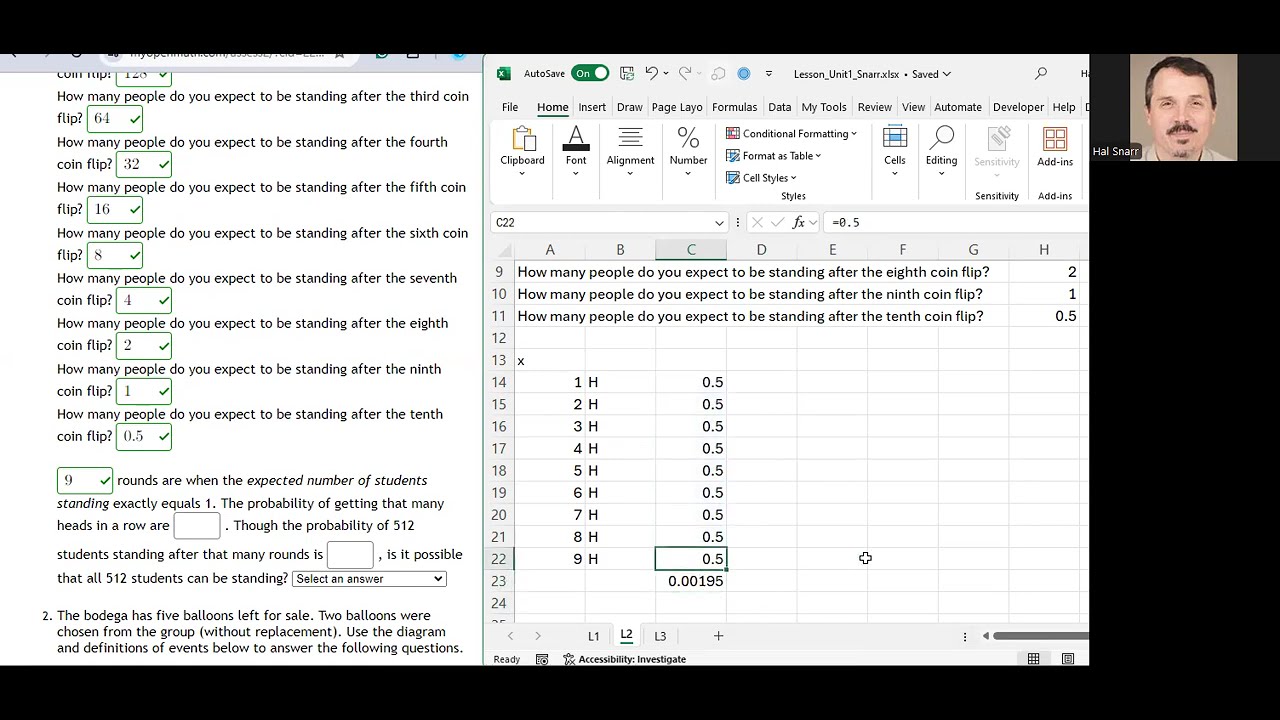Click the formula bar showing =0.5
Viewport: 1280px width, 720px height.
point(955,222)
